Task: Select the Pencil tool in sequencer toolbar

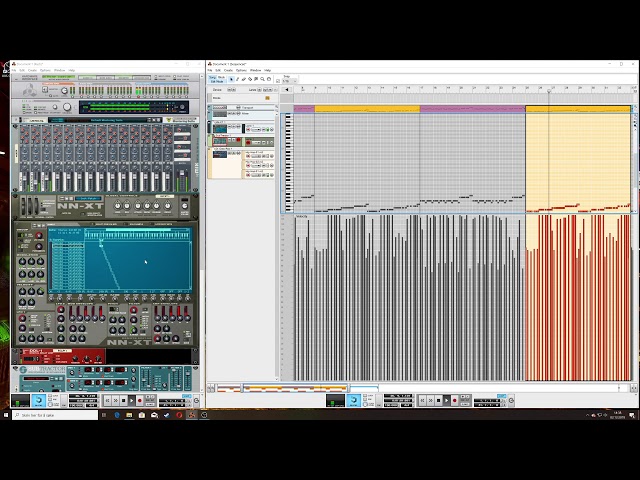Action: (238, 79)
